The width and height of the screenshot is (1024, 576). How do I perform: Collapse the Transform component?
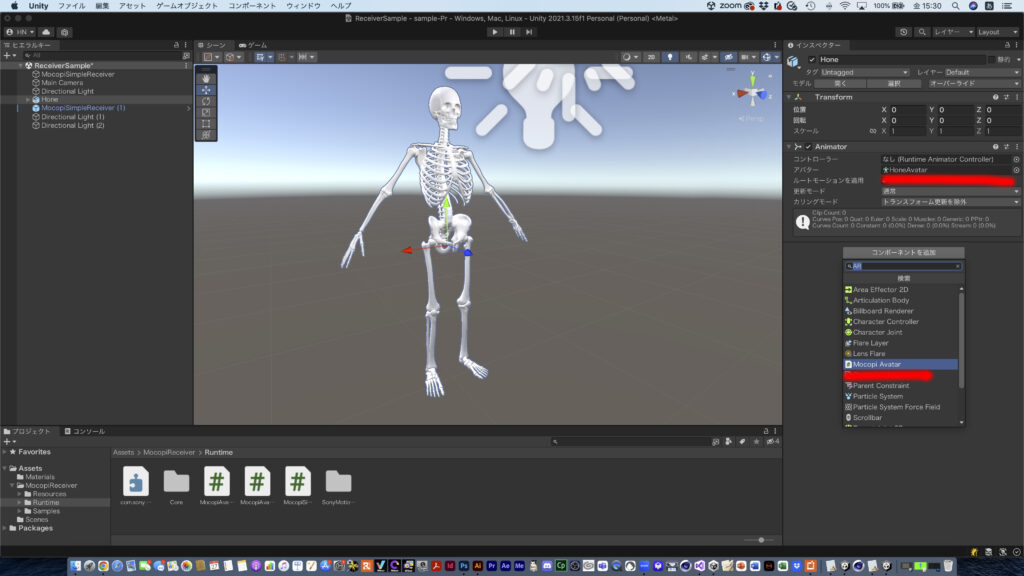tap(789, 97)
